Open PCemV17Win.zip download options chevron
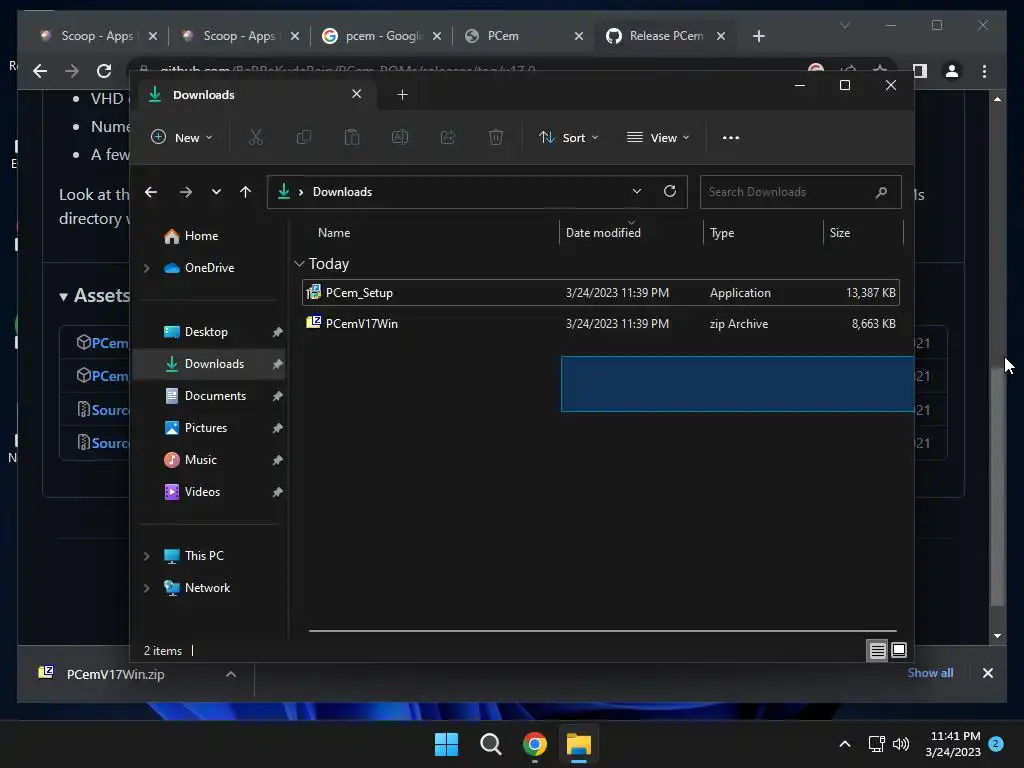Screen dimensions: 1024x768 [231, 674]
